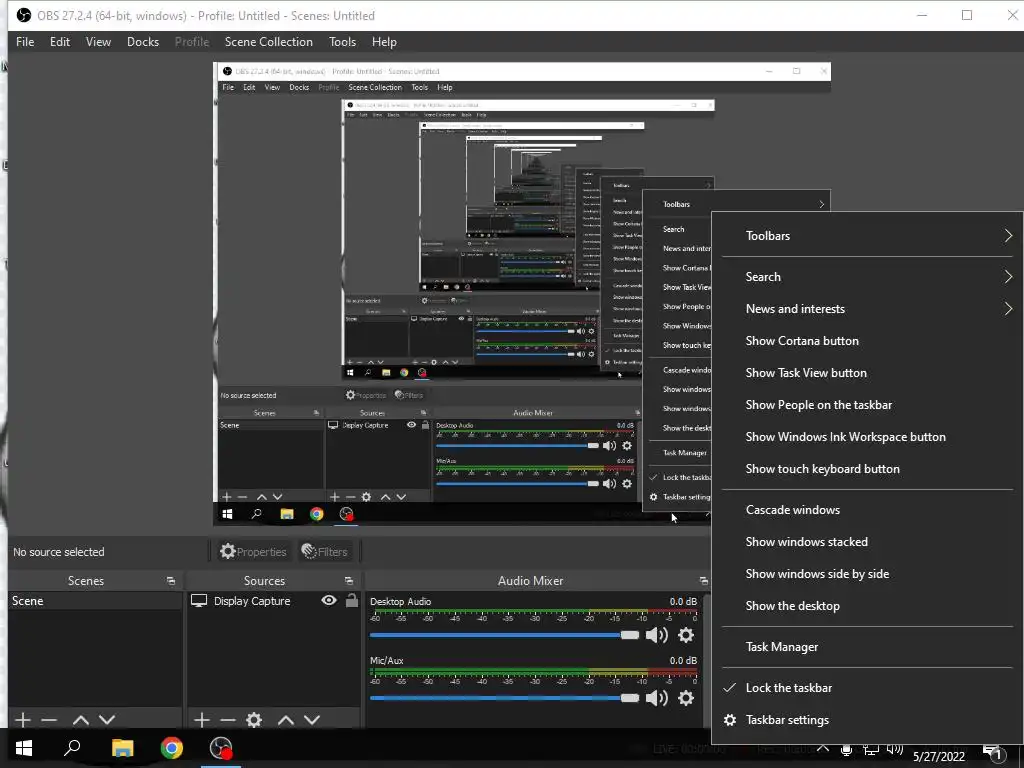Pop out the Scenes dock icon

pos(171,581)
